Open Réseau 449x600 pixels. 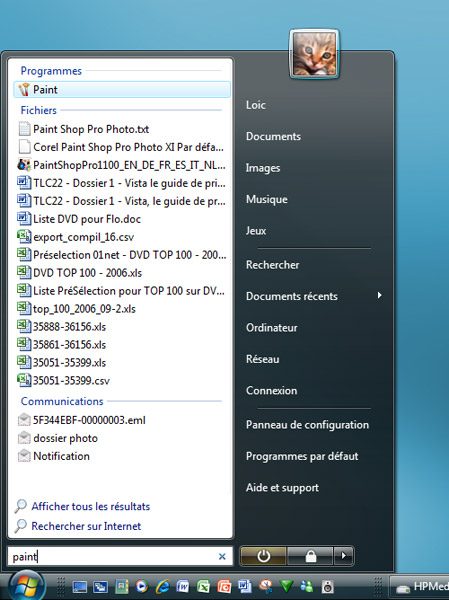(x=263, y=359)
